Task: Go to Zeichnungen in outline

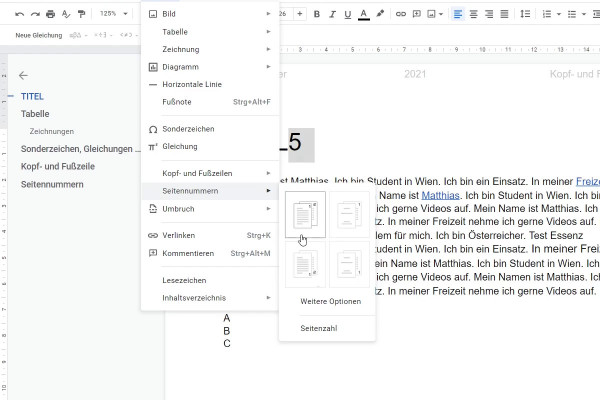Action: click(52, 131)
